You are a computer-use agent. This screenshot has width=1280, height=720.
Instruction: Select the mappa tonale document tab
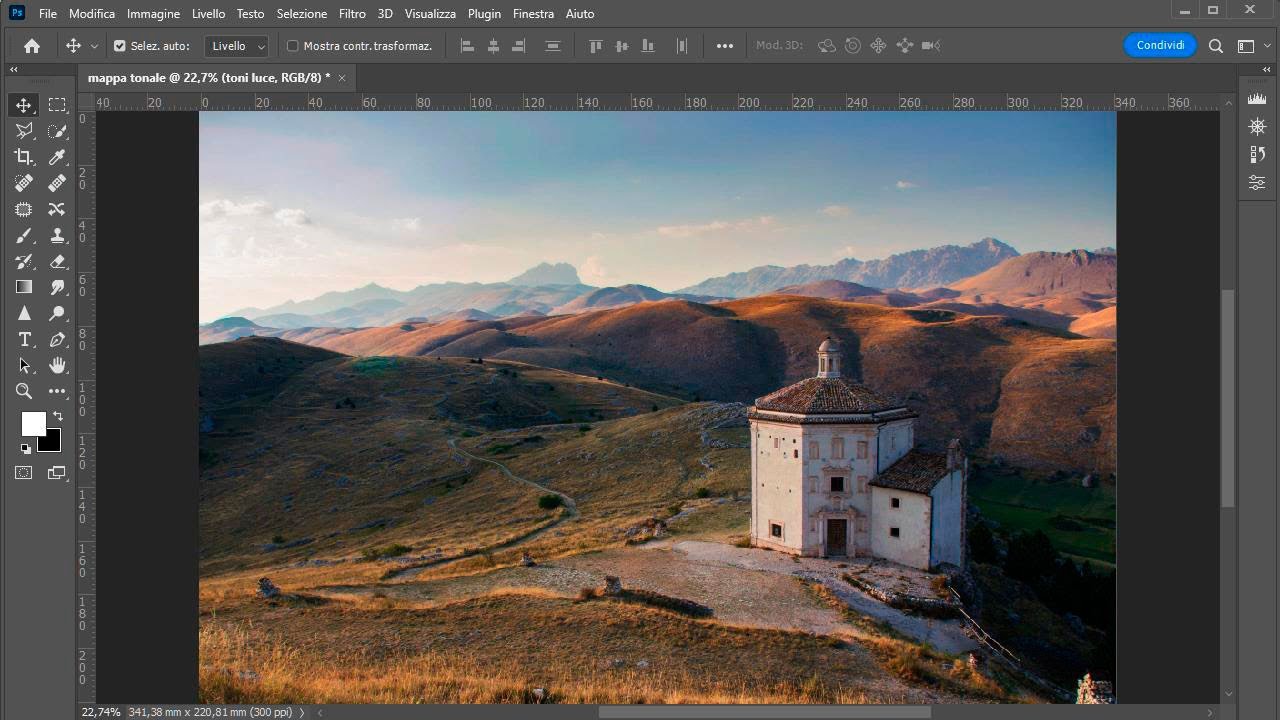point(209,77)
